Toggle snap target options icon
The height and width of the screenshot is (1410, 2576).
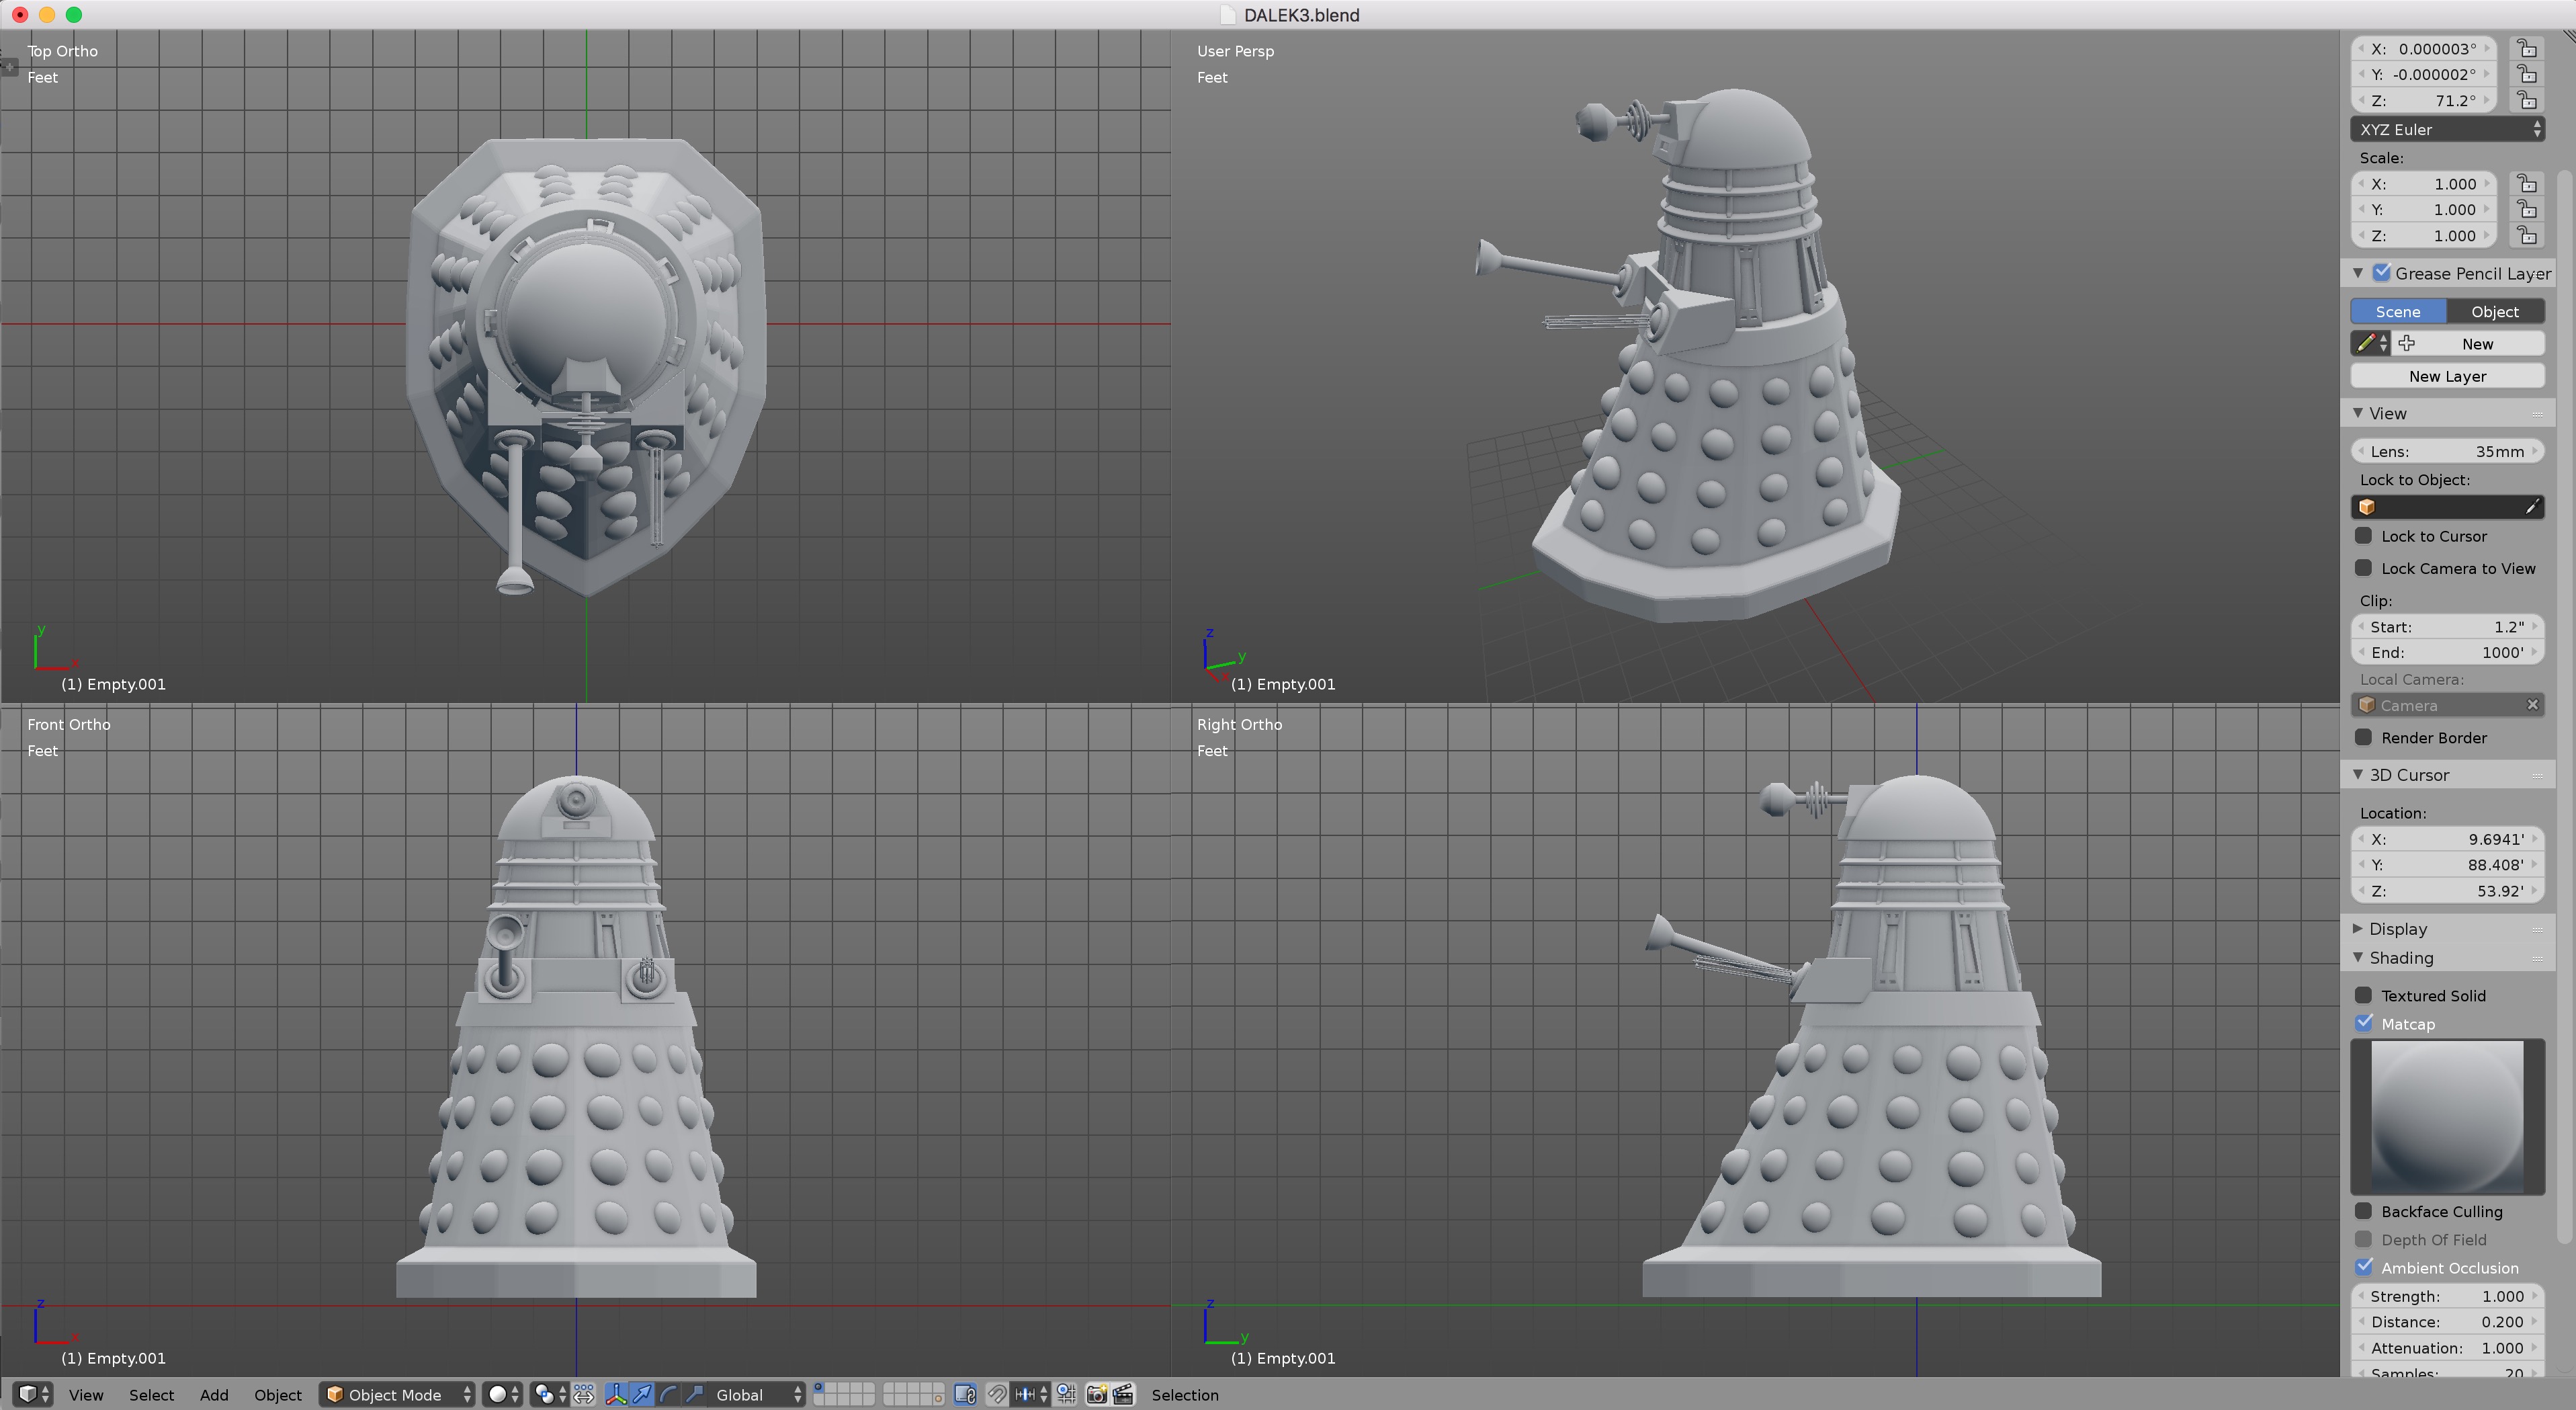pos(1066,1394)
